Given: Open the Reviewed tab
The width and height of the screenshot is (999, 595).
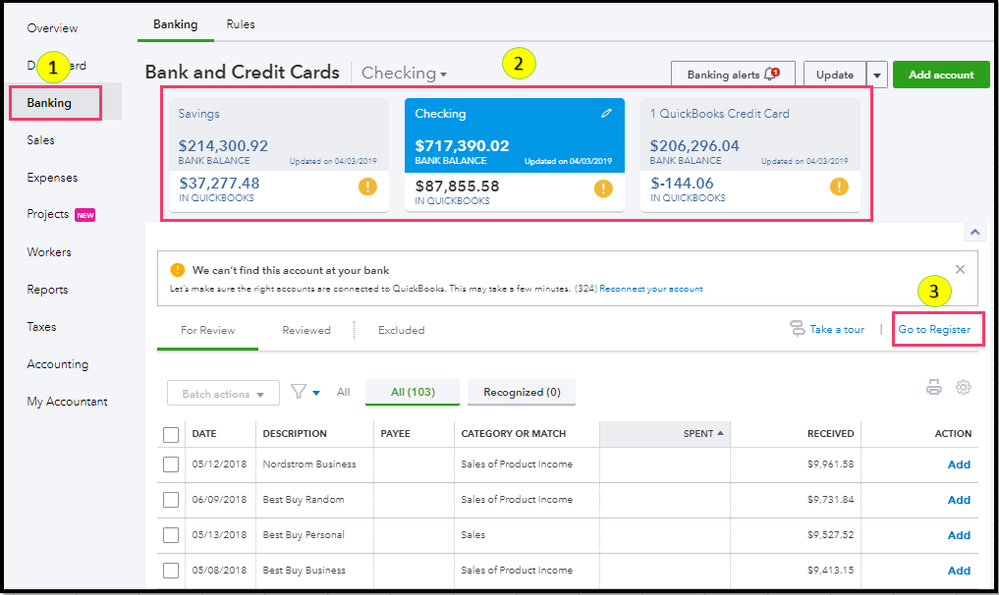Looking at the screenshot, I should pyautogui.click(x=306, y=330).
